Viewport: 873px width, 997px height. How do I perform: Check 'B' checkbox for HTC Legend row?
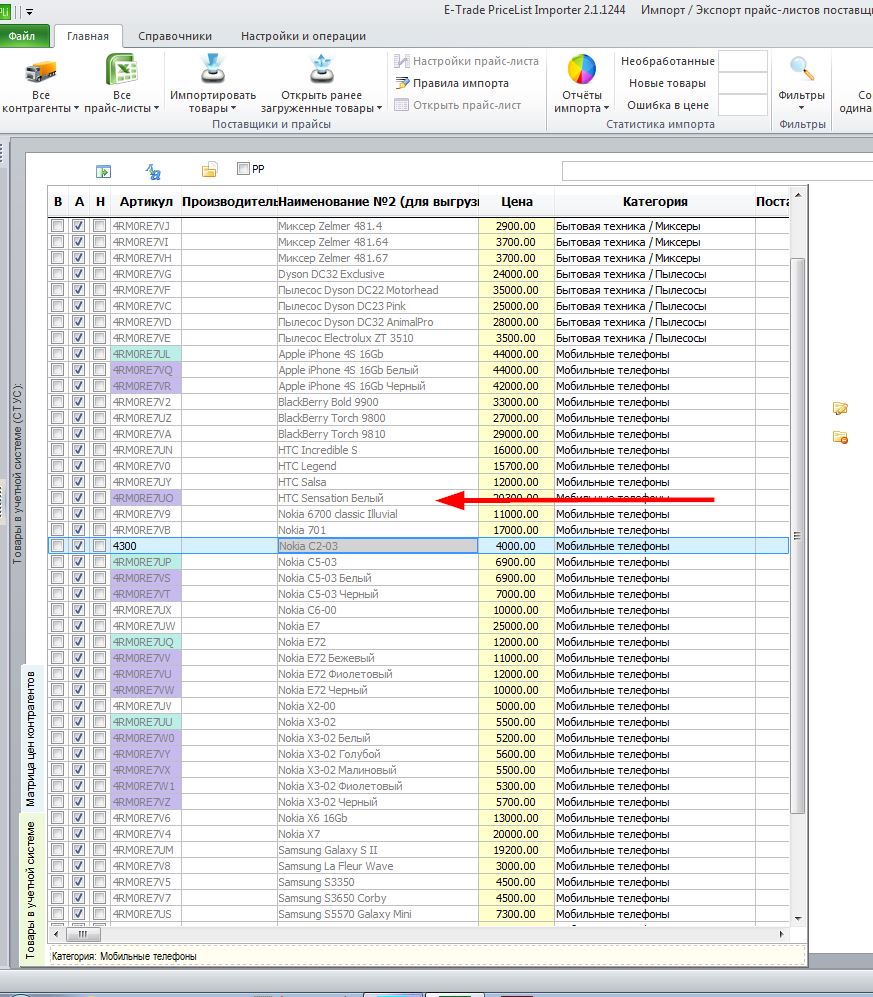point(57,465)
